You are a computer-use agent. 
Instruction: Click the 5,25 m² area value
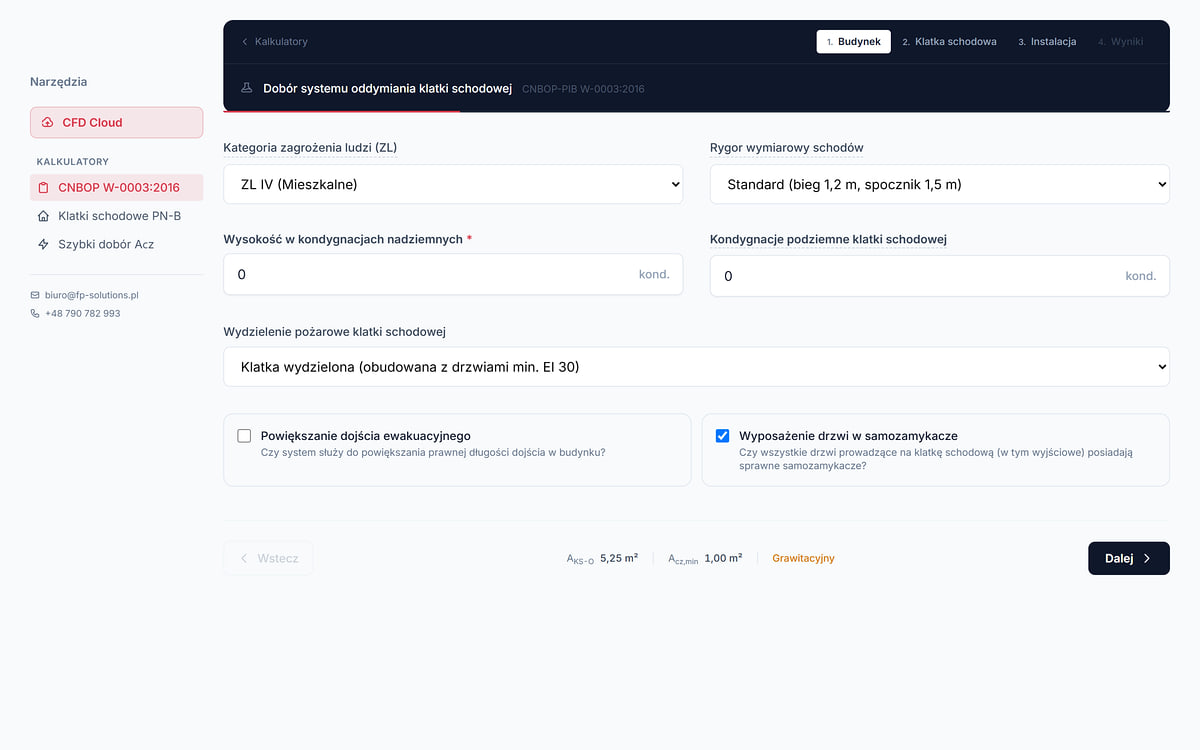[x=619, y=558]
